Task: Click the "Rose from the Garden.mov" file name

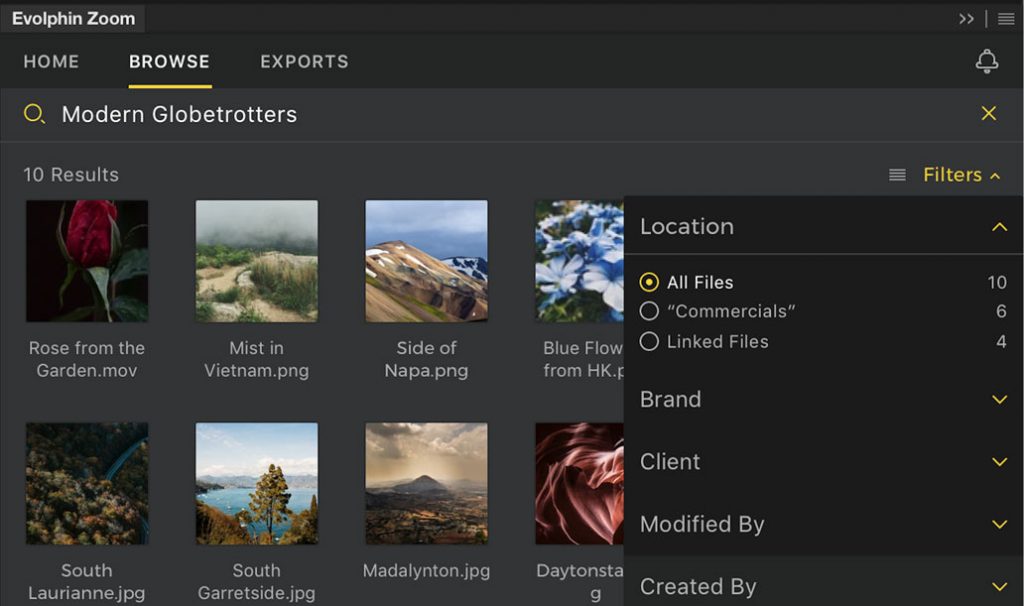Action: tap(87, 359)
